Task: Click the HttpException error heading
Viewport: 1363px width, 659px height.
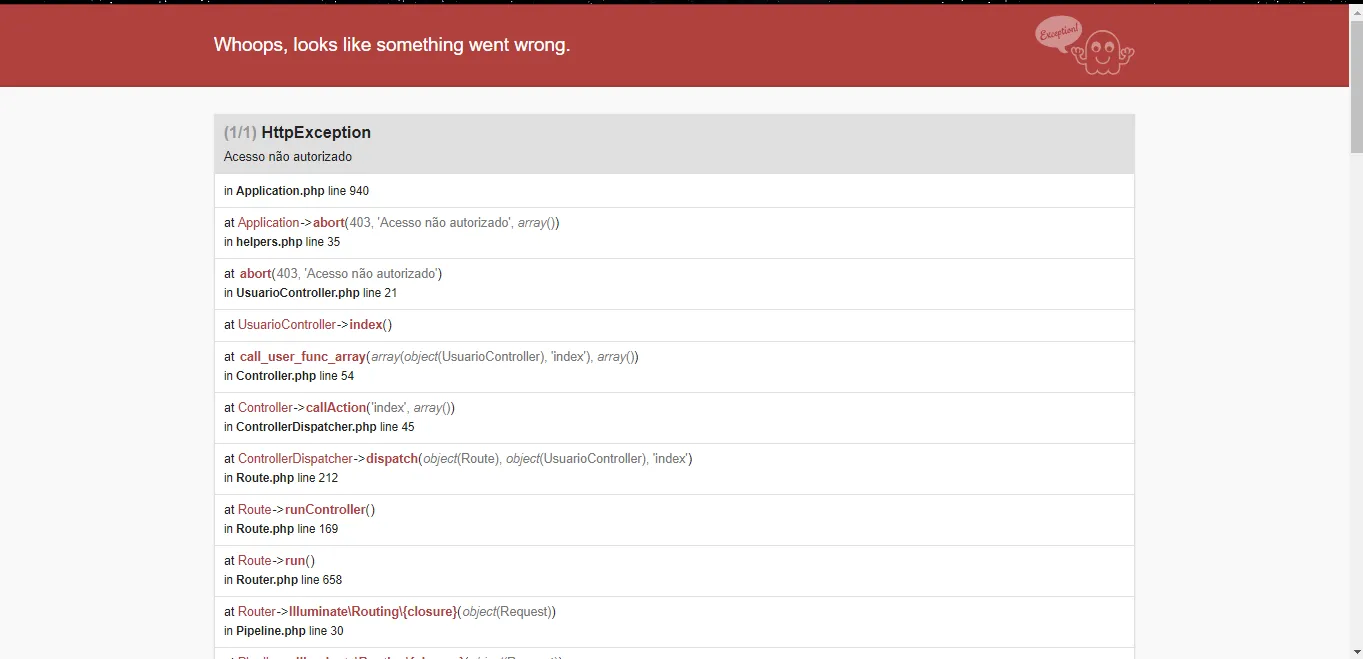Action: click(315, 132)
